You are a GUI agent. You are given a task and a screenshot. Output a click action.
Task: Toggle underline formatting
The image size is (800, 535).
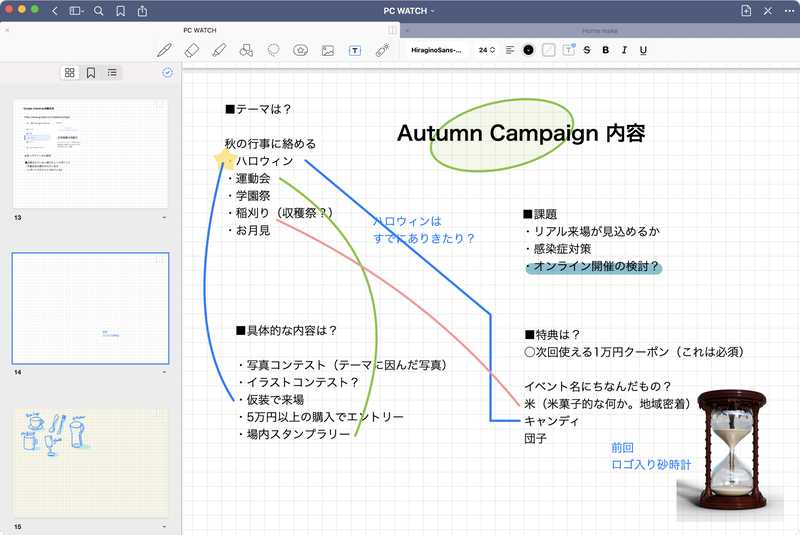pos(643,50)
